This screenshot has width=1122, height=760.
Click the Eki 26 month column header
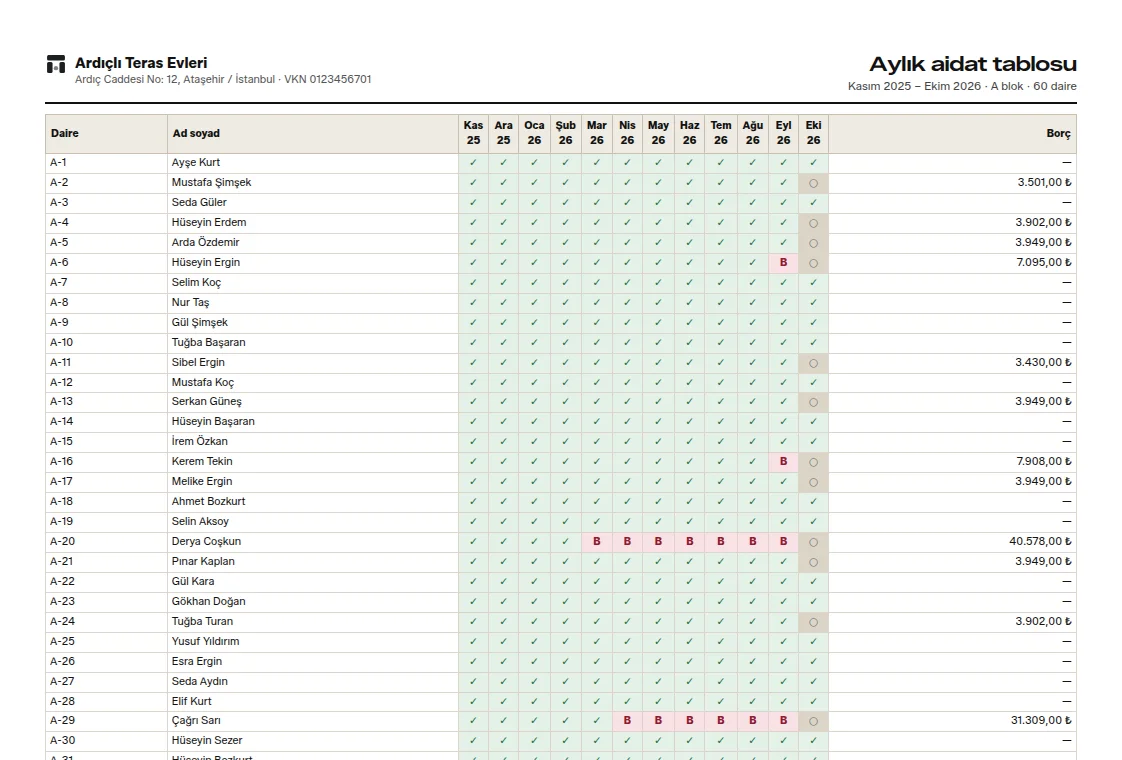[x=814, y=133]
